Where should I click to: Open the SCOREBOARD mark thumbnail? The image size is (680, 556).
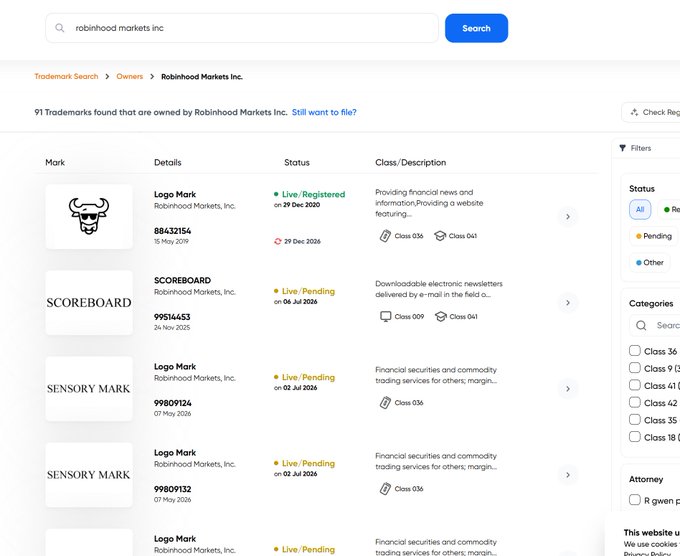89,303
